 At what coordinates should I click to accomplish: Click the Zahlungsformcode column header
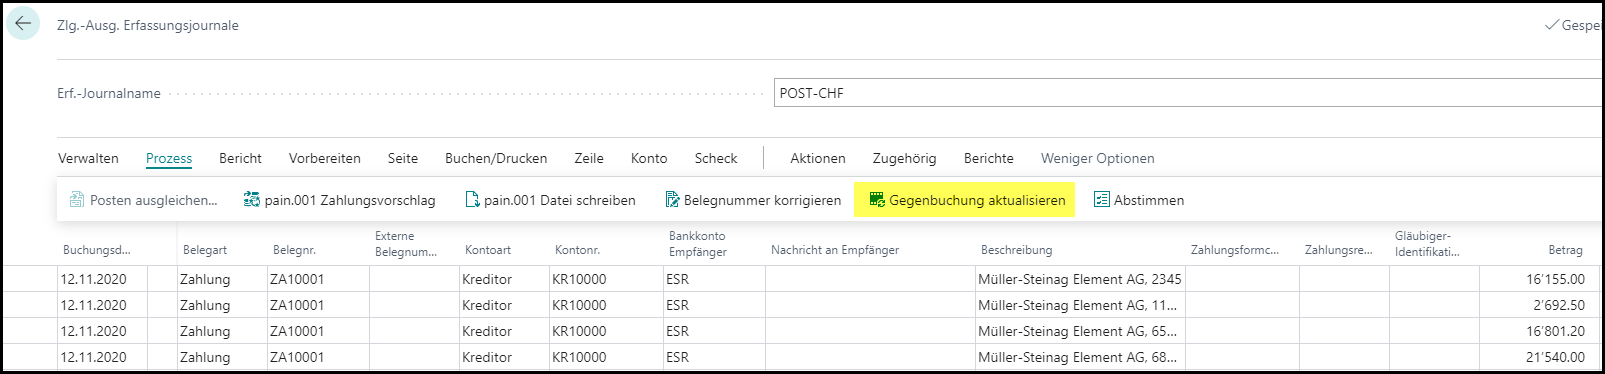1235,250
